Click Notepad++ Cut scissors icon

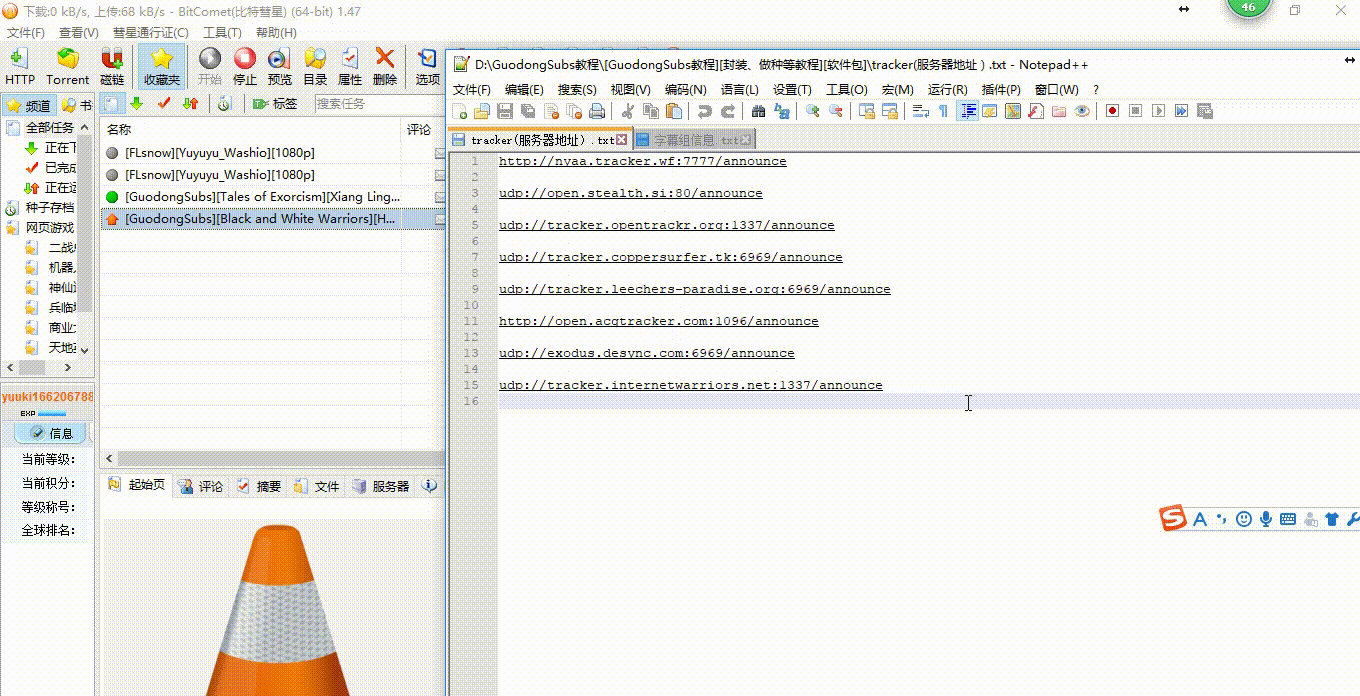(x=628, y=111)
